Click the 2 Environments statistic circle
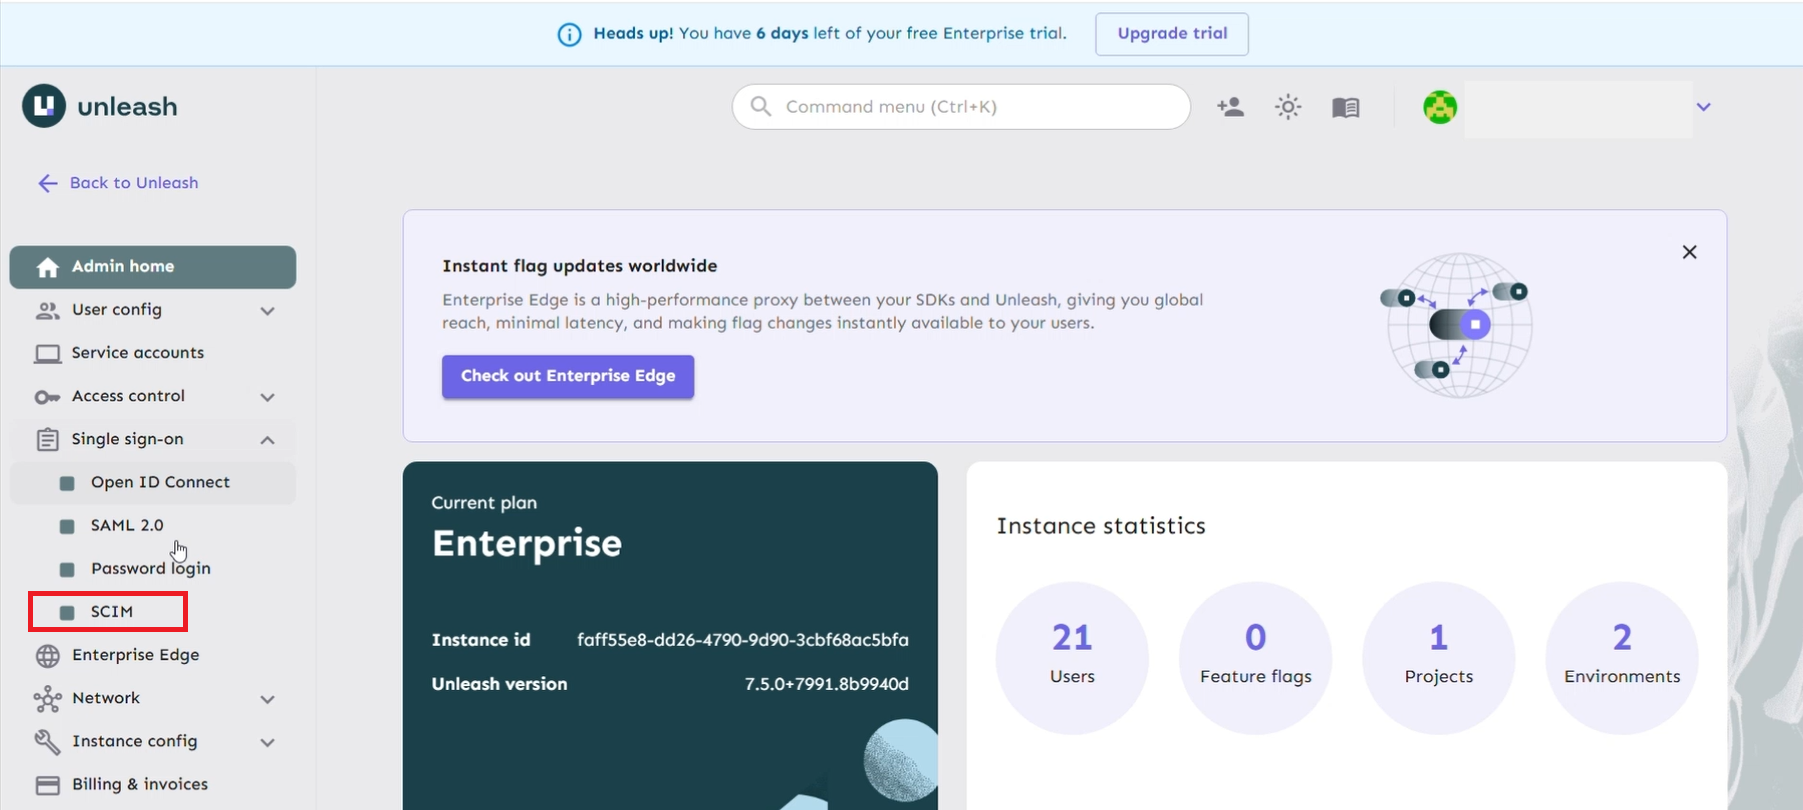This screenshot has height=810, width=1803. click(x=1622, y=658)
